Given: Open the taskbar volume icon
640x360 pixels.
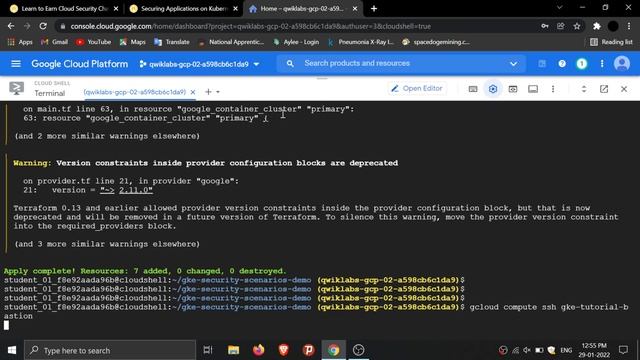Looking at the screenshot, I should point(527,350).
